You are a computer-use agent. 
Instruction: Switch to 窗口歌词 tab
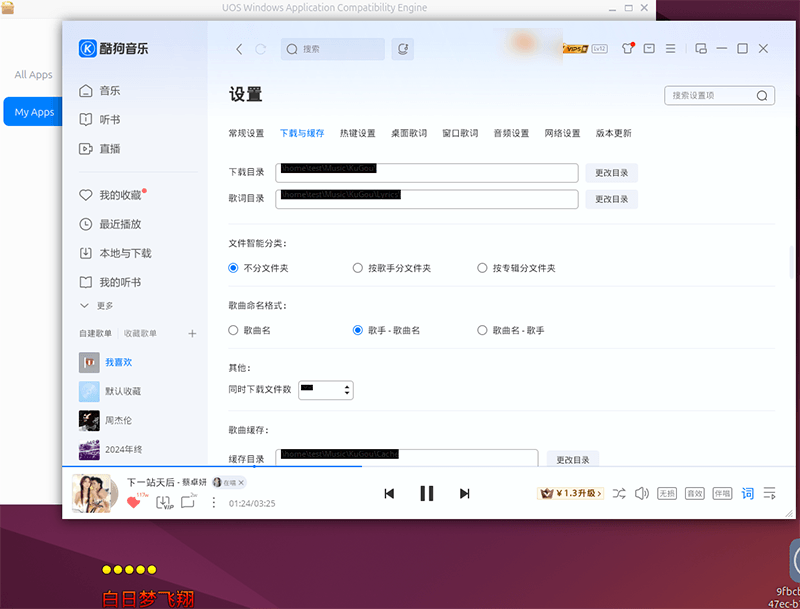pyautogui.click(x=460, y=133)
